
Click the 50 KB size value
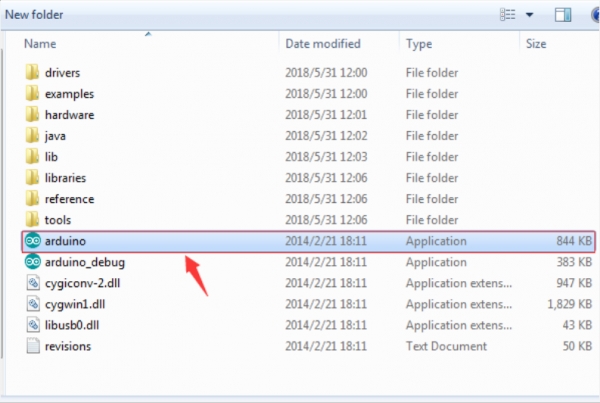tap(577, 346)
